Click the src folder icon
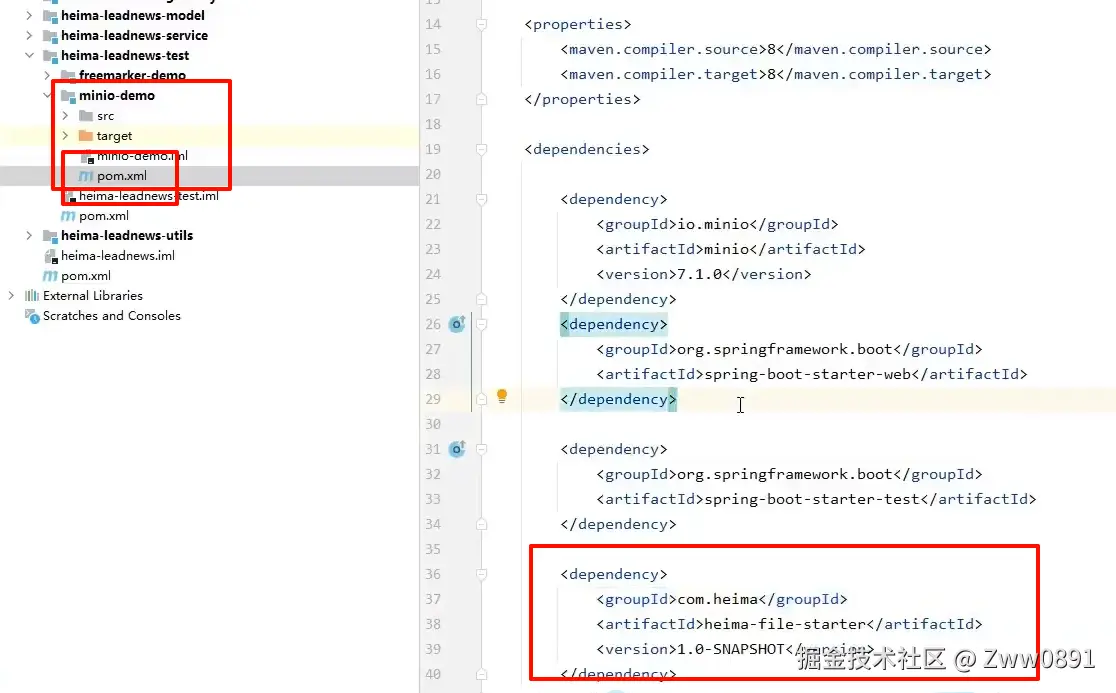The width and height of the screenshot is (1116, 693). point(86,115)
